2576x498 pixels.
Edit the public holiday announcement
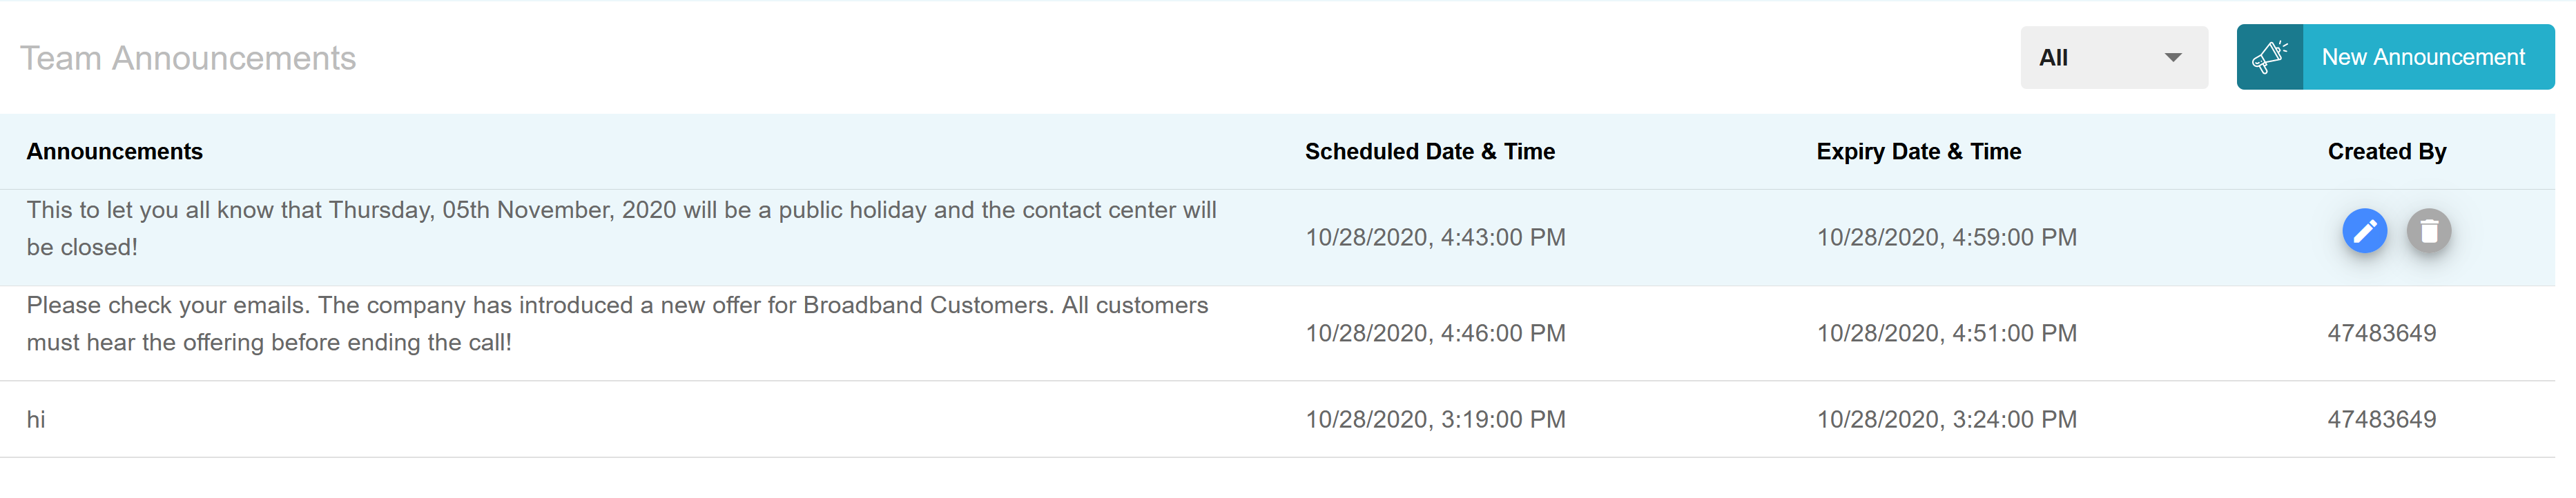click(2364, 231)
